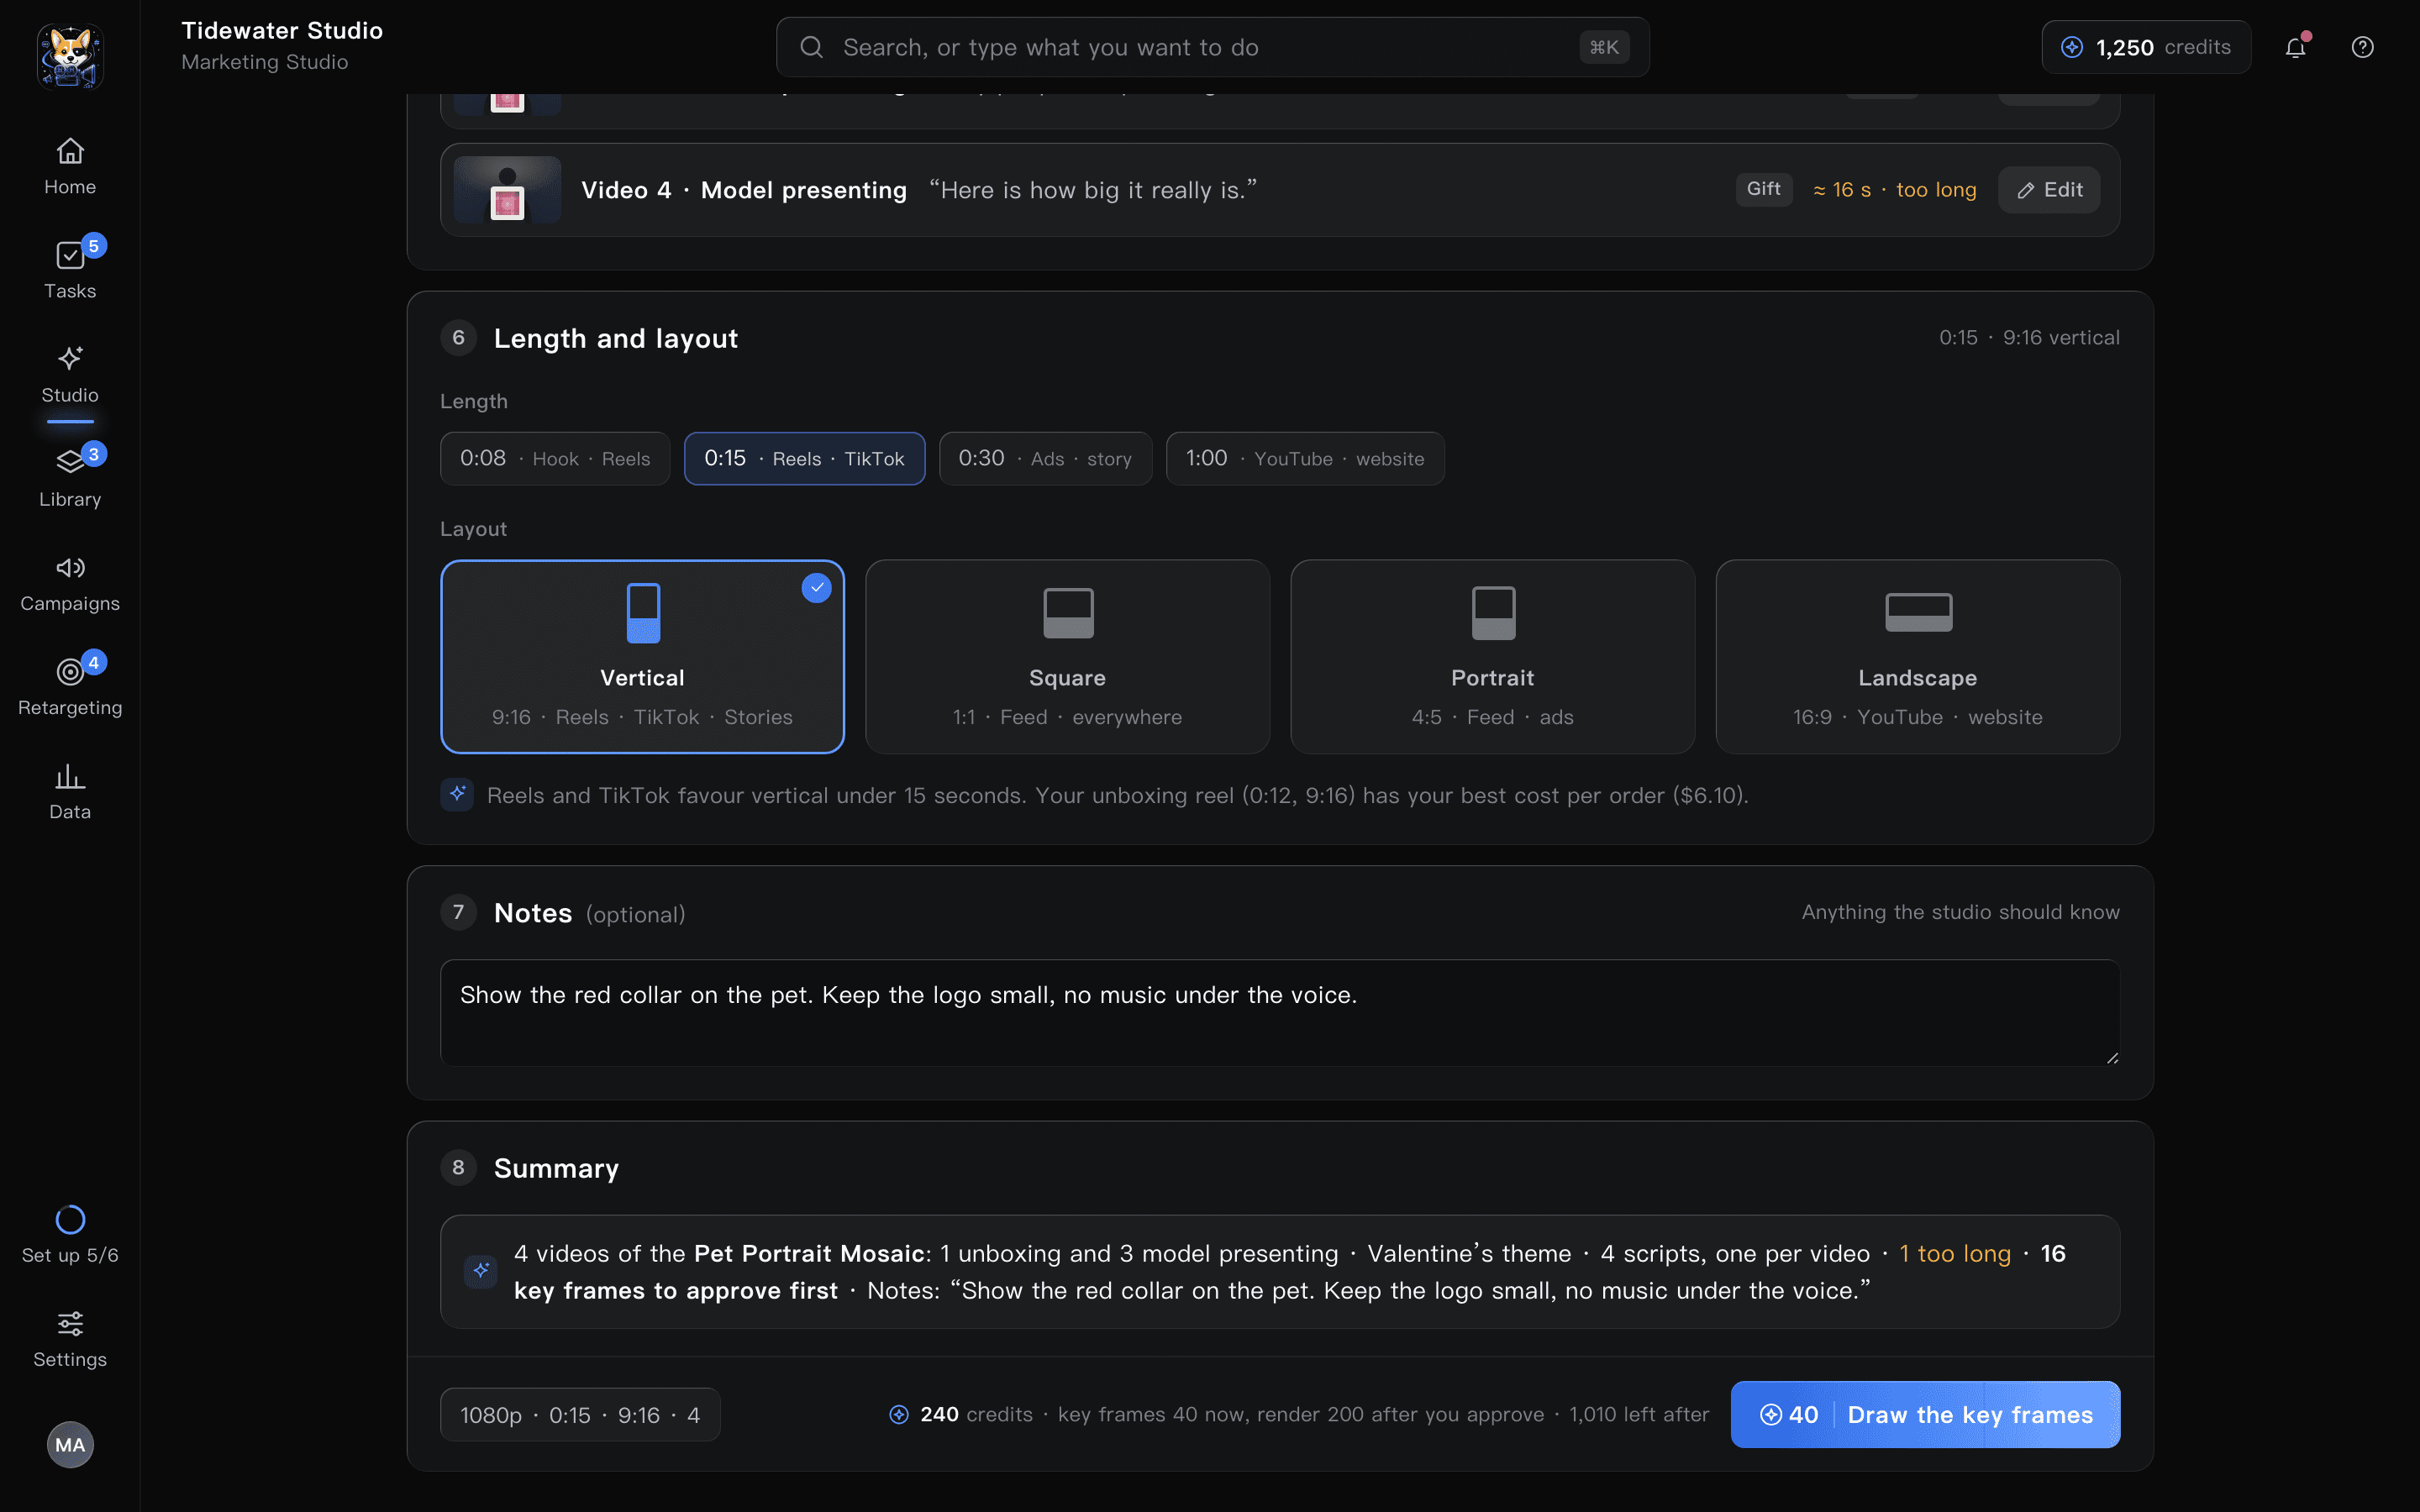Click the Length and layout heading
The image size is (2420, 1512).
[x=616, y=339]
